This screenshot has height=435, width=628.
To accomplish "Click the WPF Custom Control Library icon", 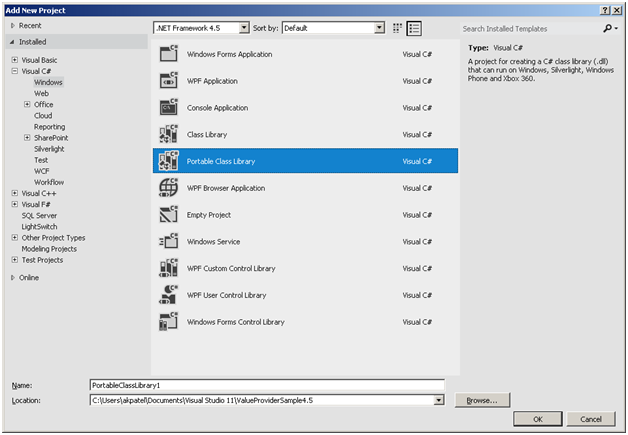I will (x=169, y=268).
